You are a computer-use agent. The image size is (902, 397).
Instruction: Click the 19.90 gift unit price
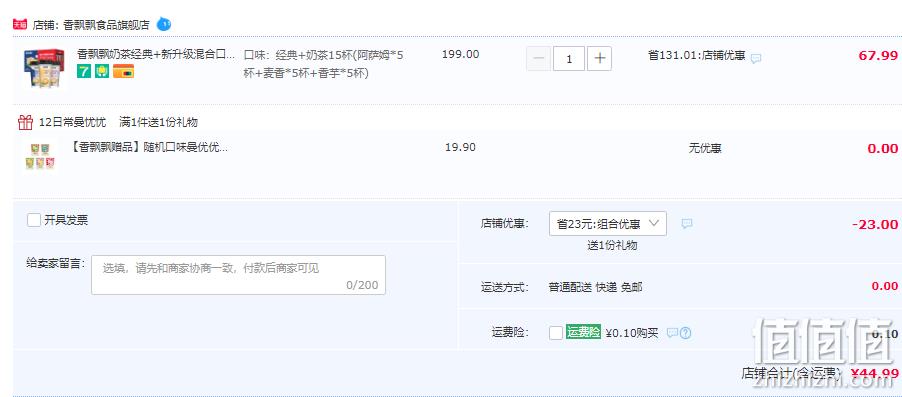coord(460,147)
